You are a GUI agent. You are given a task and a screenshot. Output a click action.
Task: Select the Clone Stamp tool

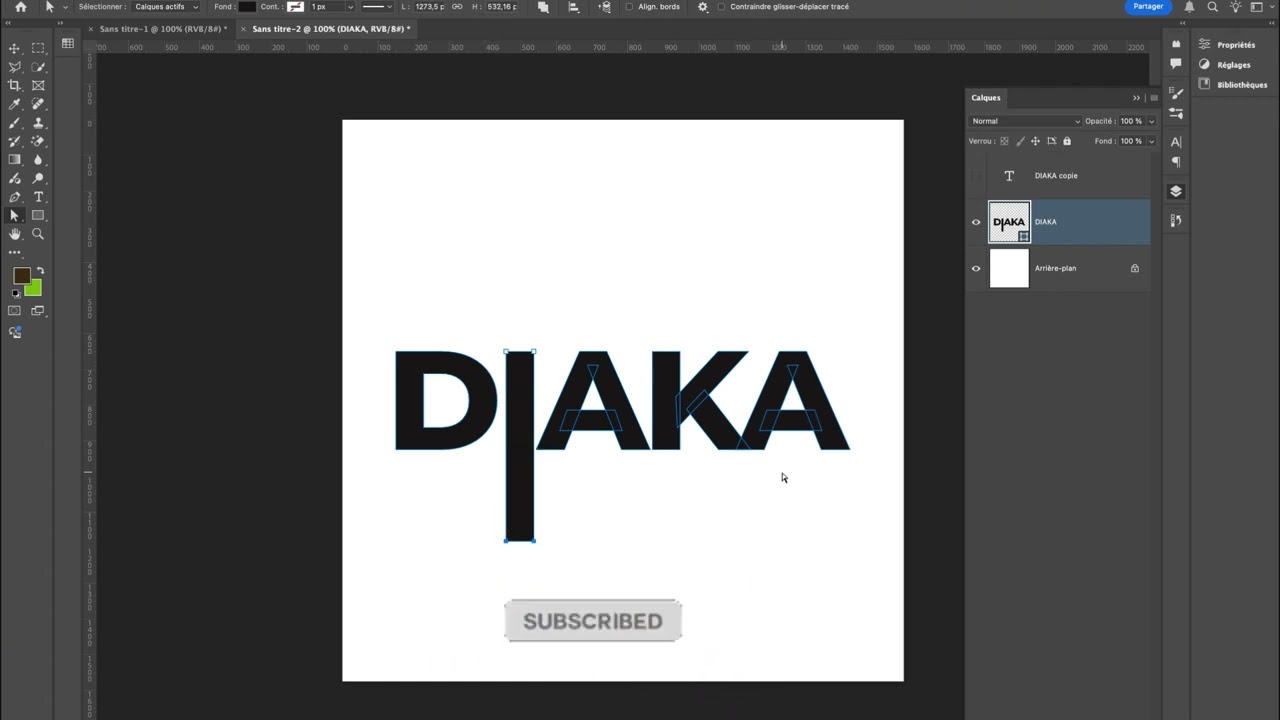pyautogui.click(x=38, y=123)
